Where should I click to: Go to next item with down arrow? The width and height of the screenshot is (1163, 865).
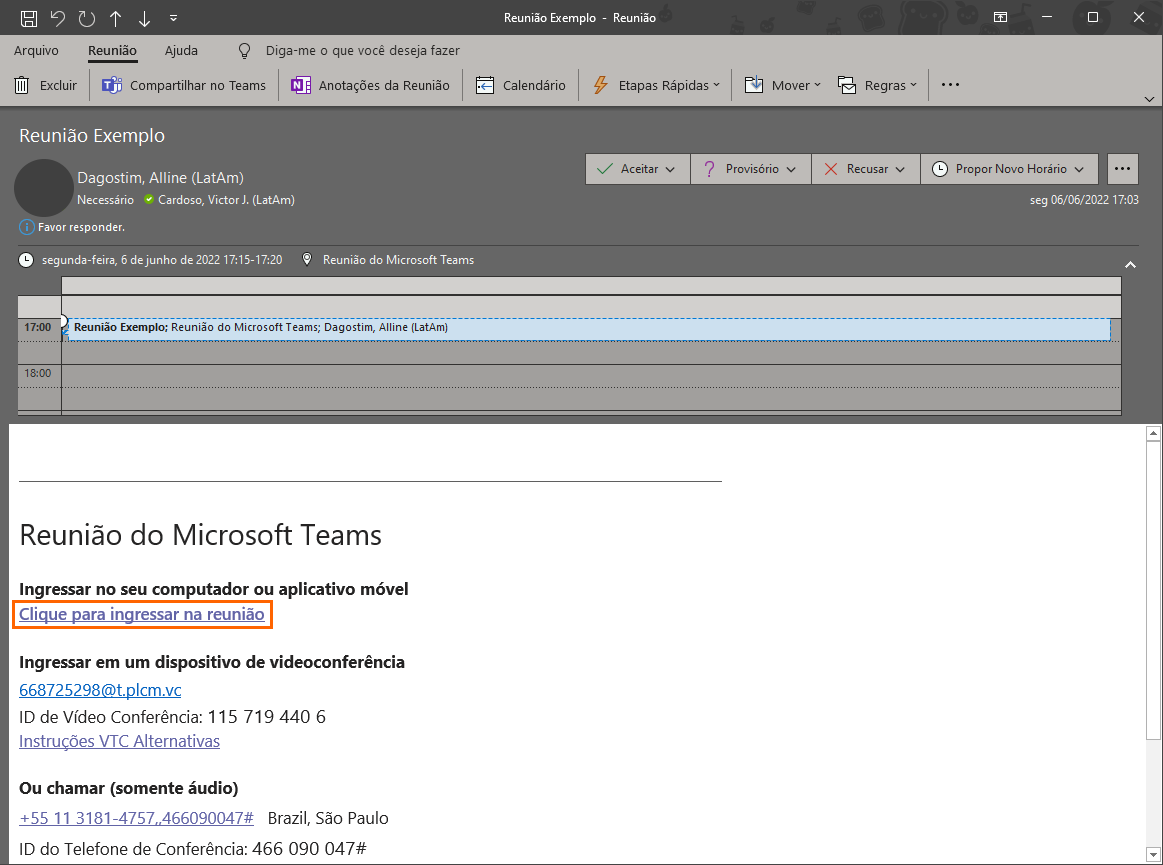pos(145,18)
